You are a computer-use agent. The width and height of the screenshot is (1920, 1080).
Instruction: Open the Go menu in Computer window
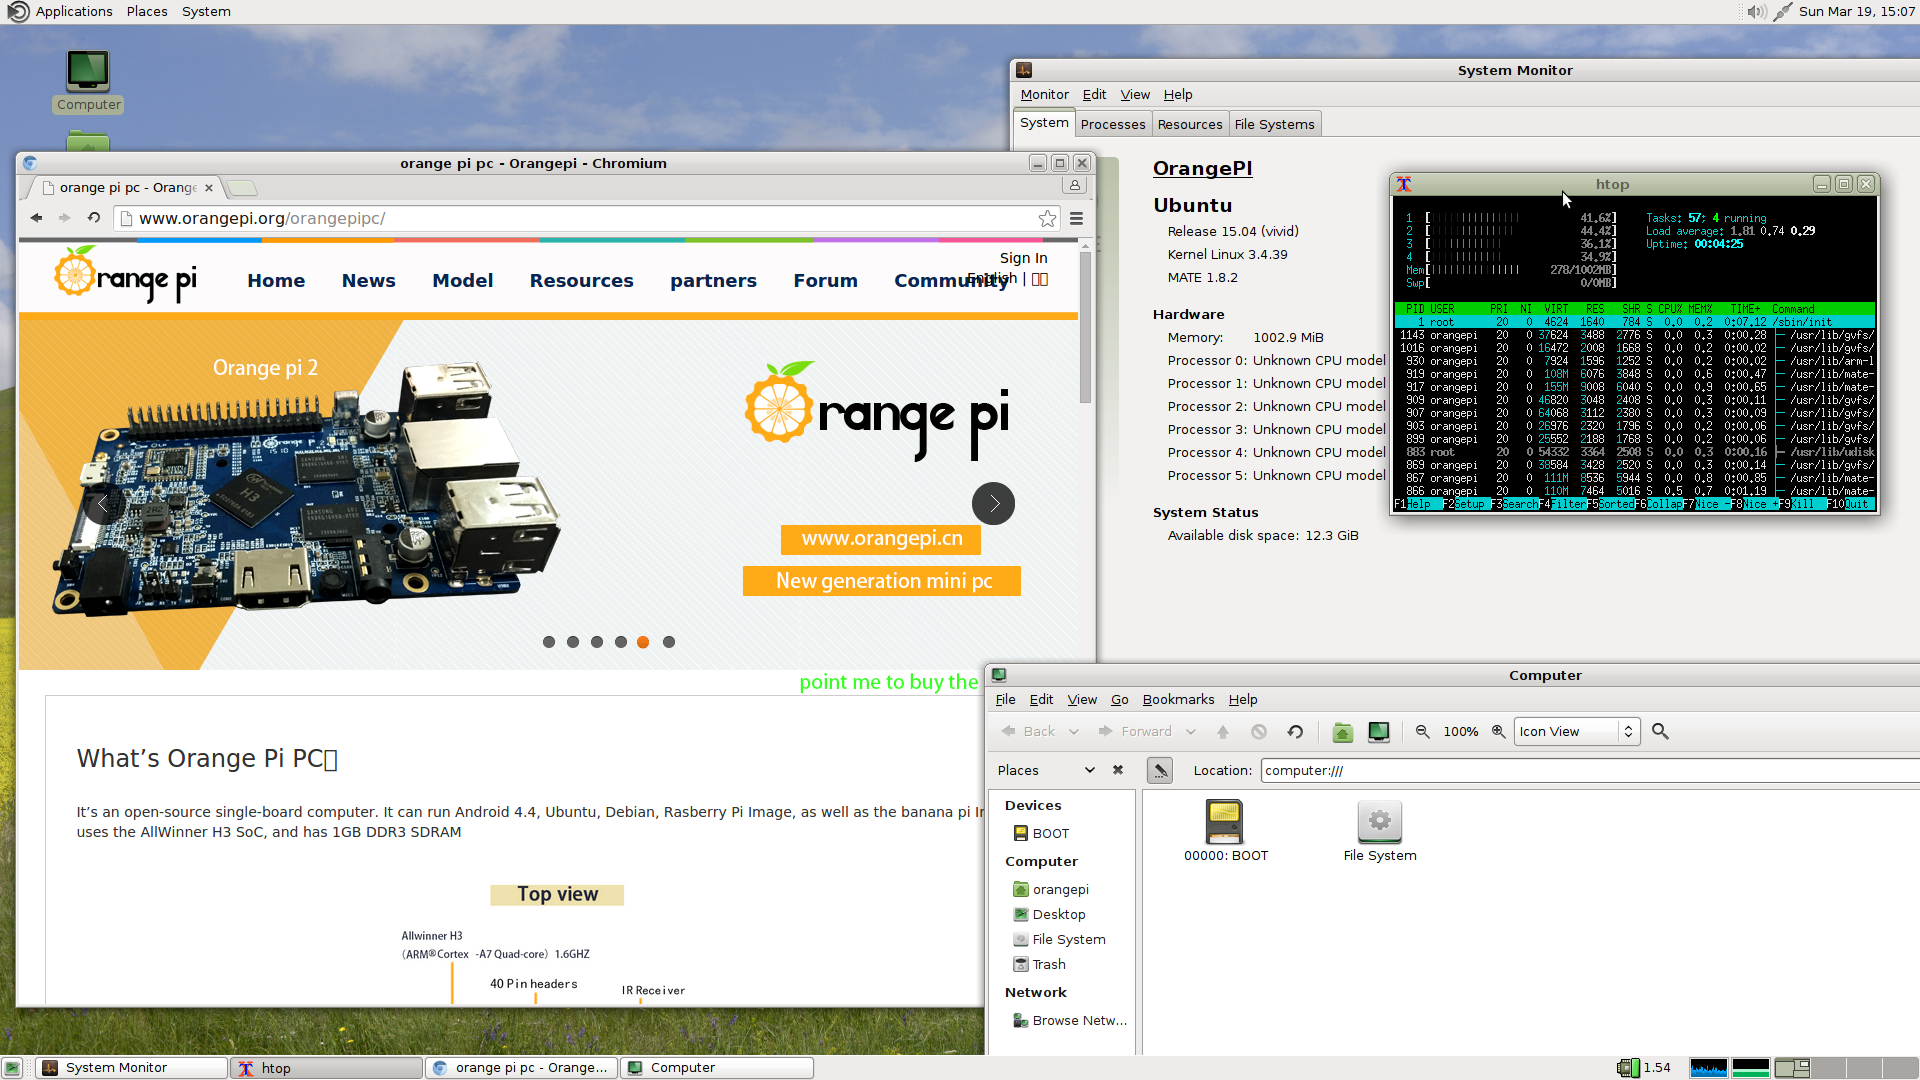pos(1119,699)
